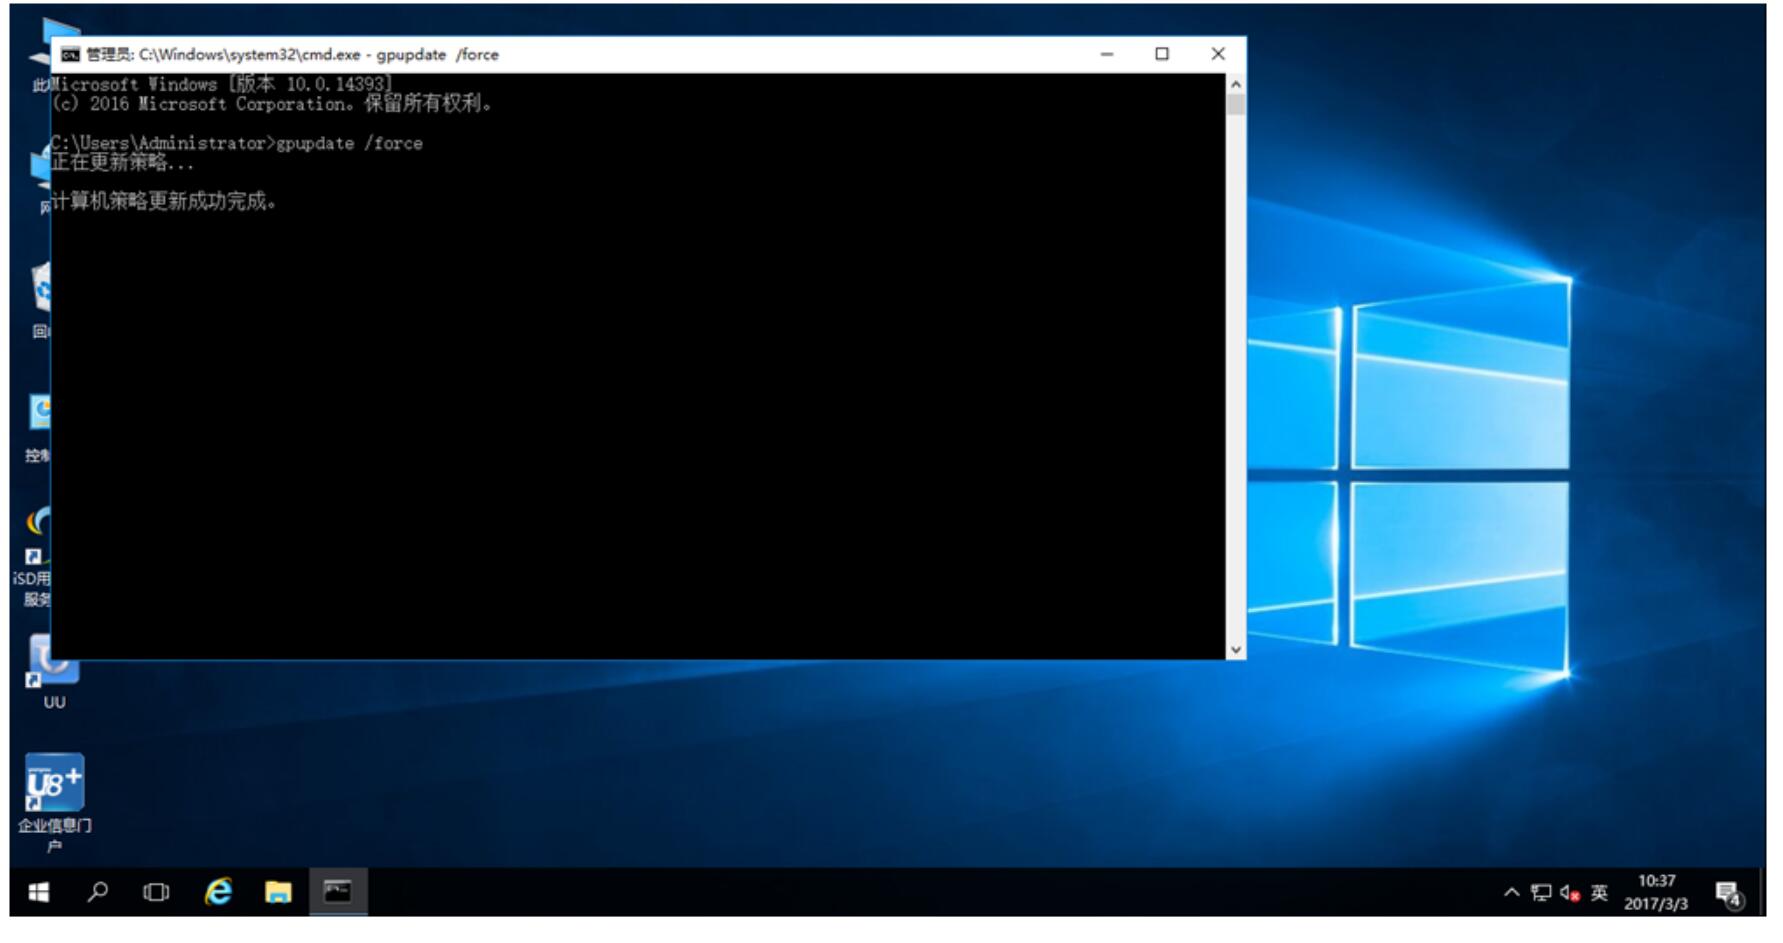Open the cmd window system menu icon
This screenshot has height=943, width=1783.
point(70,55)
